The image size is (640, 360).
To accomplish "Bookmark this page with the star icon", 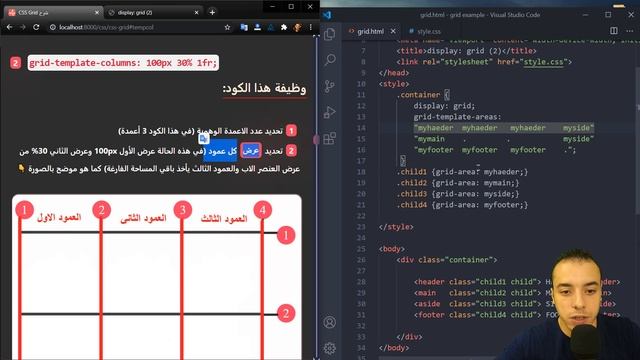I will (227, 27).
